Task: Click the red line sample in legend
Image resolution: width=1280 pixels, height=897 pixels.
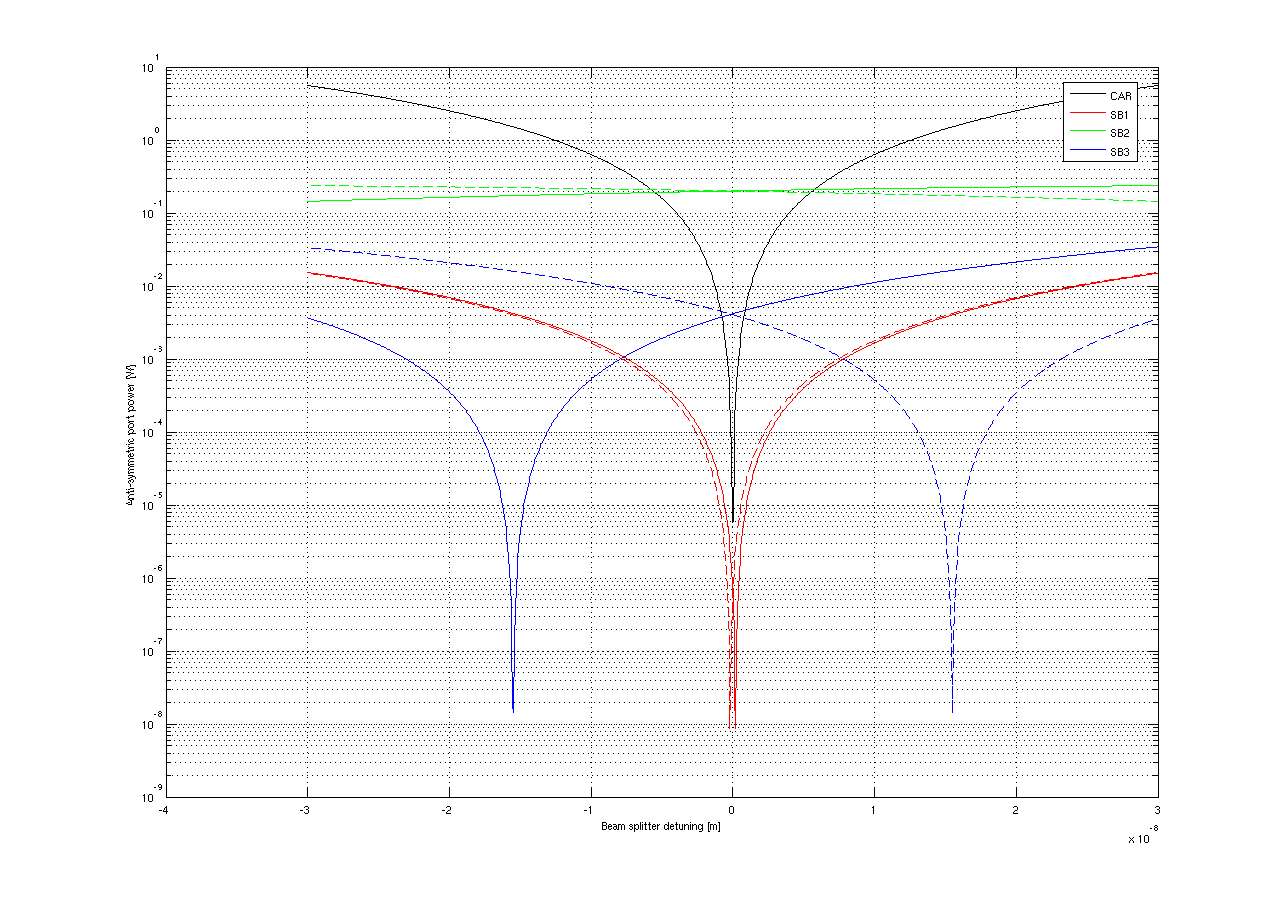Action: (1085, 115)
